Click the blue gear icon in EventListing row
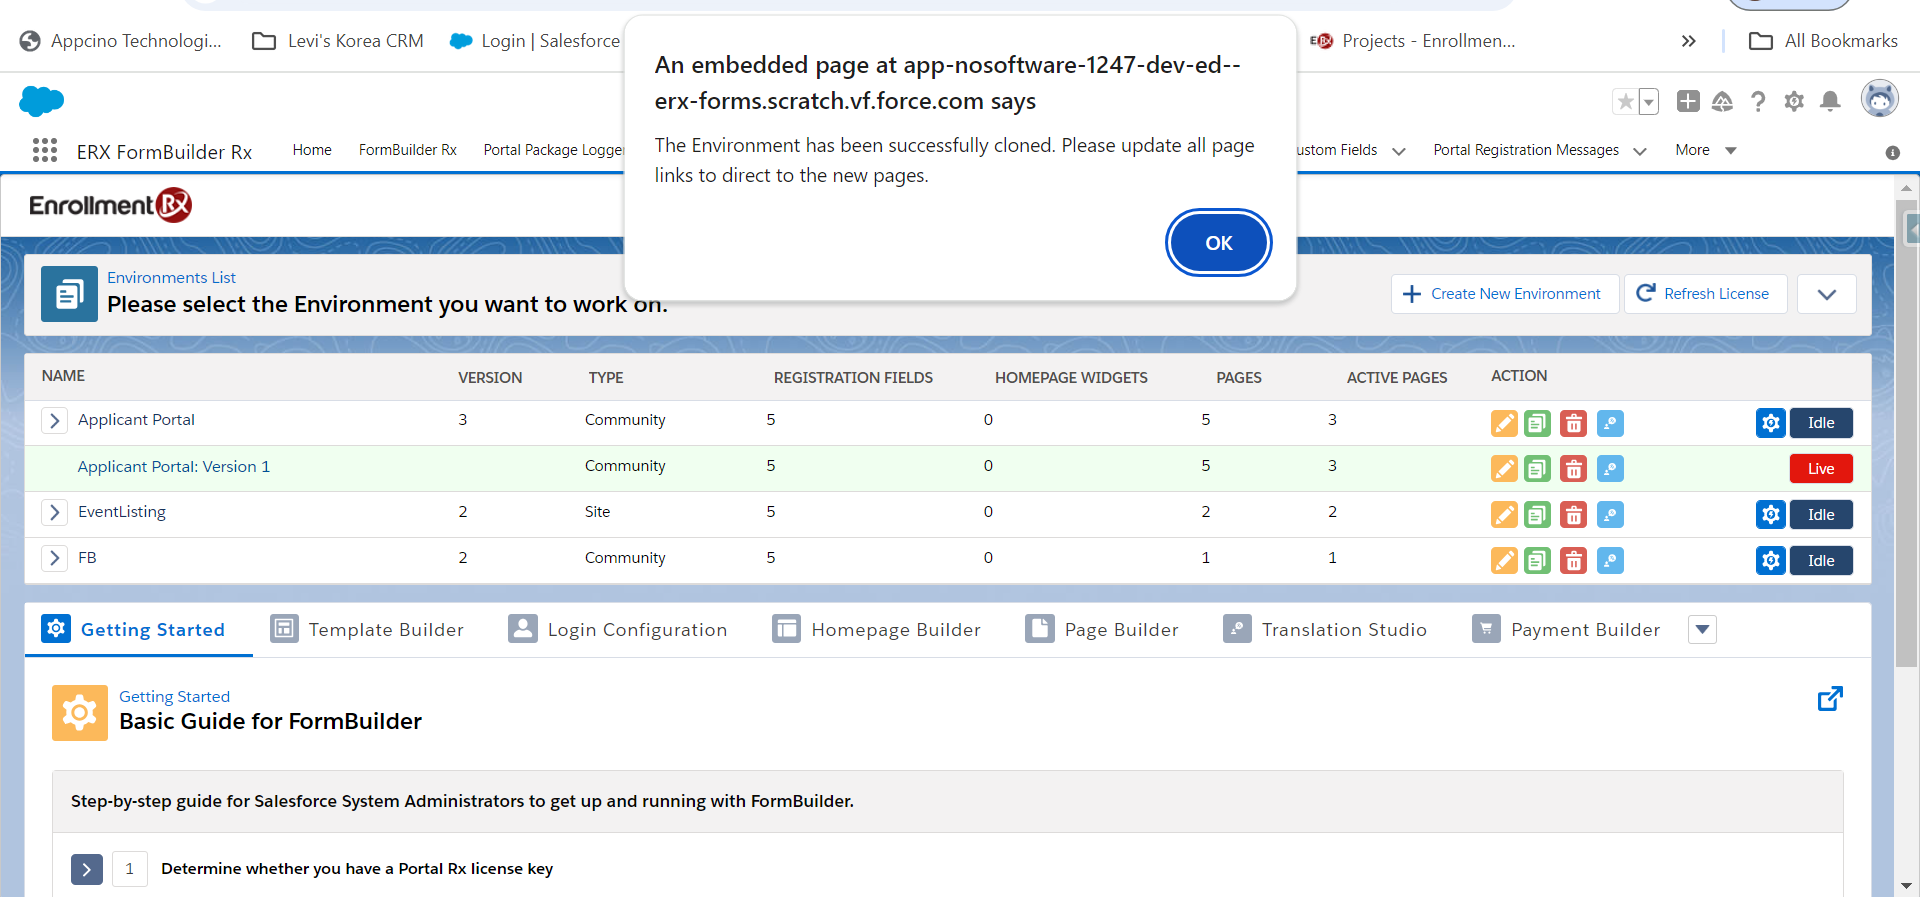This screenshot has height=897, width=1920. point(1770,515)
